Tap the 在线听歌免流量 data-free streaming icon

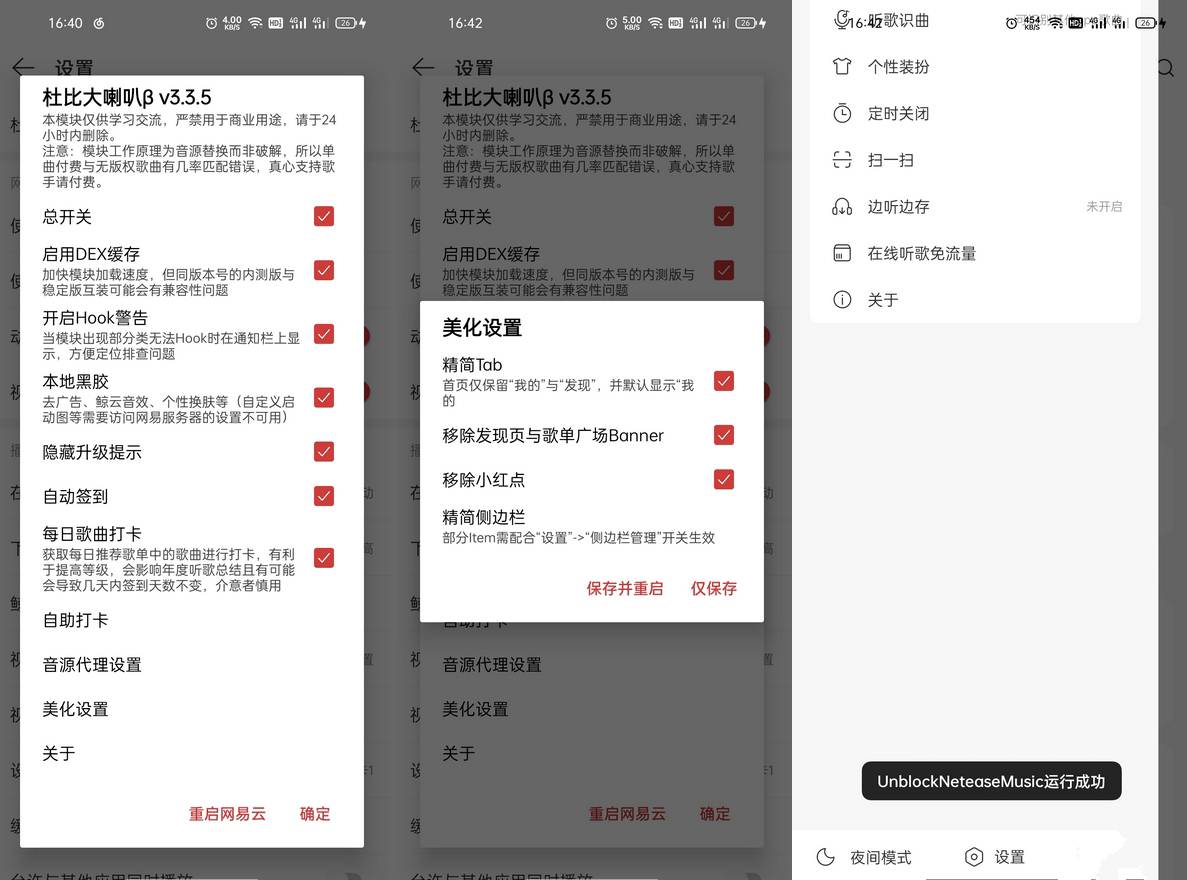(x=840, y=252)
